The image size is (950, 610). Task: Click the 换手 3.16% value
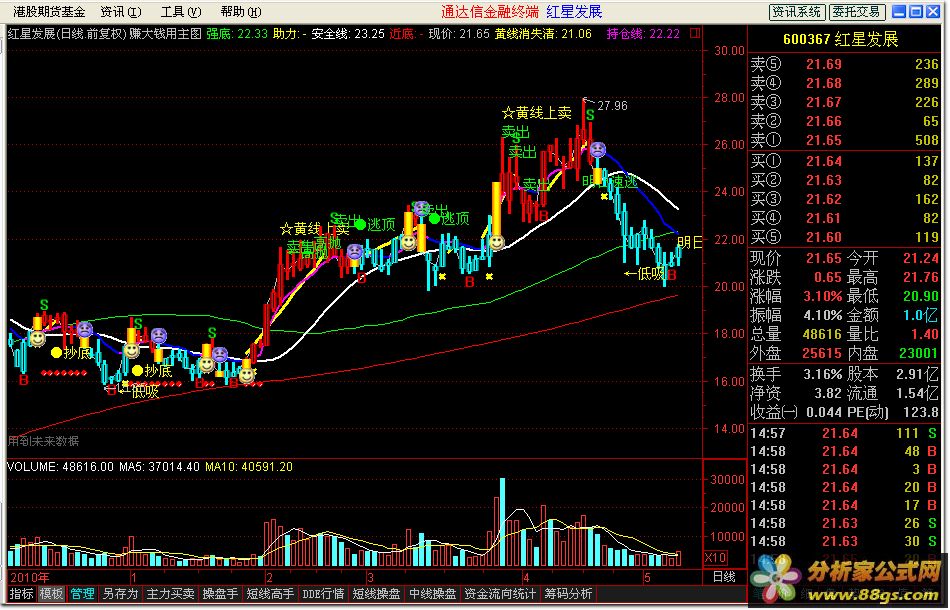pos(823,374)
